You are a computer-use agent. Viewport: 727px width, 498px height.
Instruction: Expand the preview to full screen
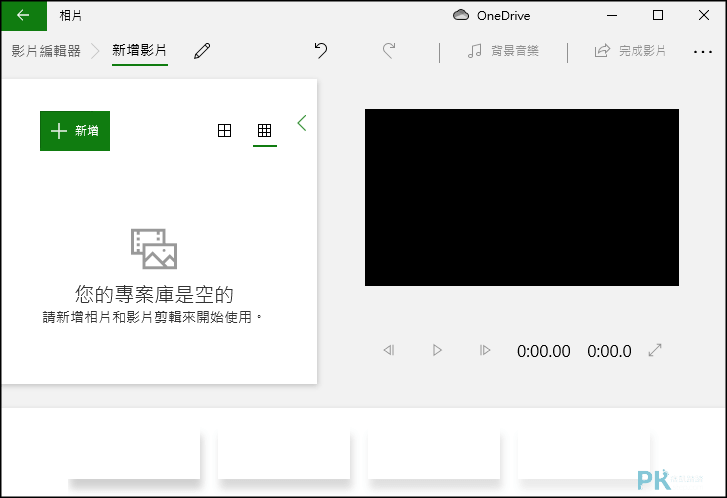[655, 350]
